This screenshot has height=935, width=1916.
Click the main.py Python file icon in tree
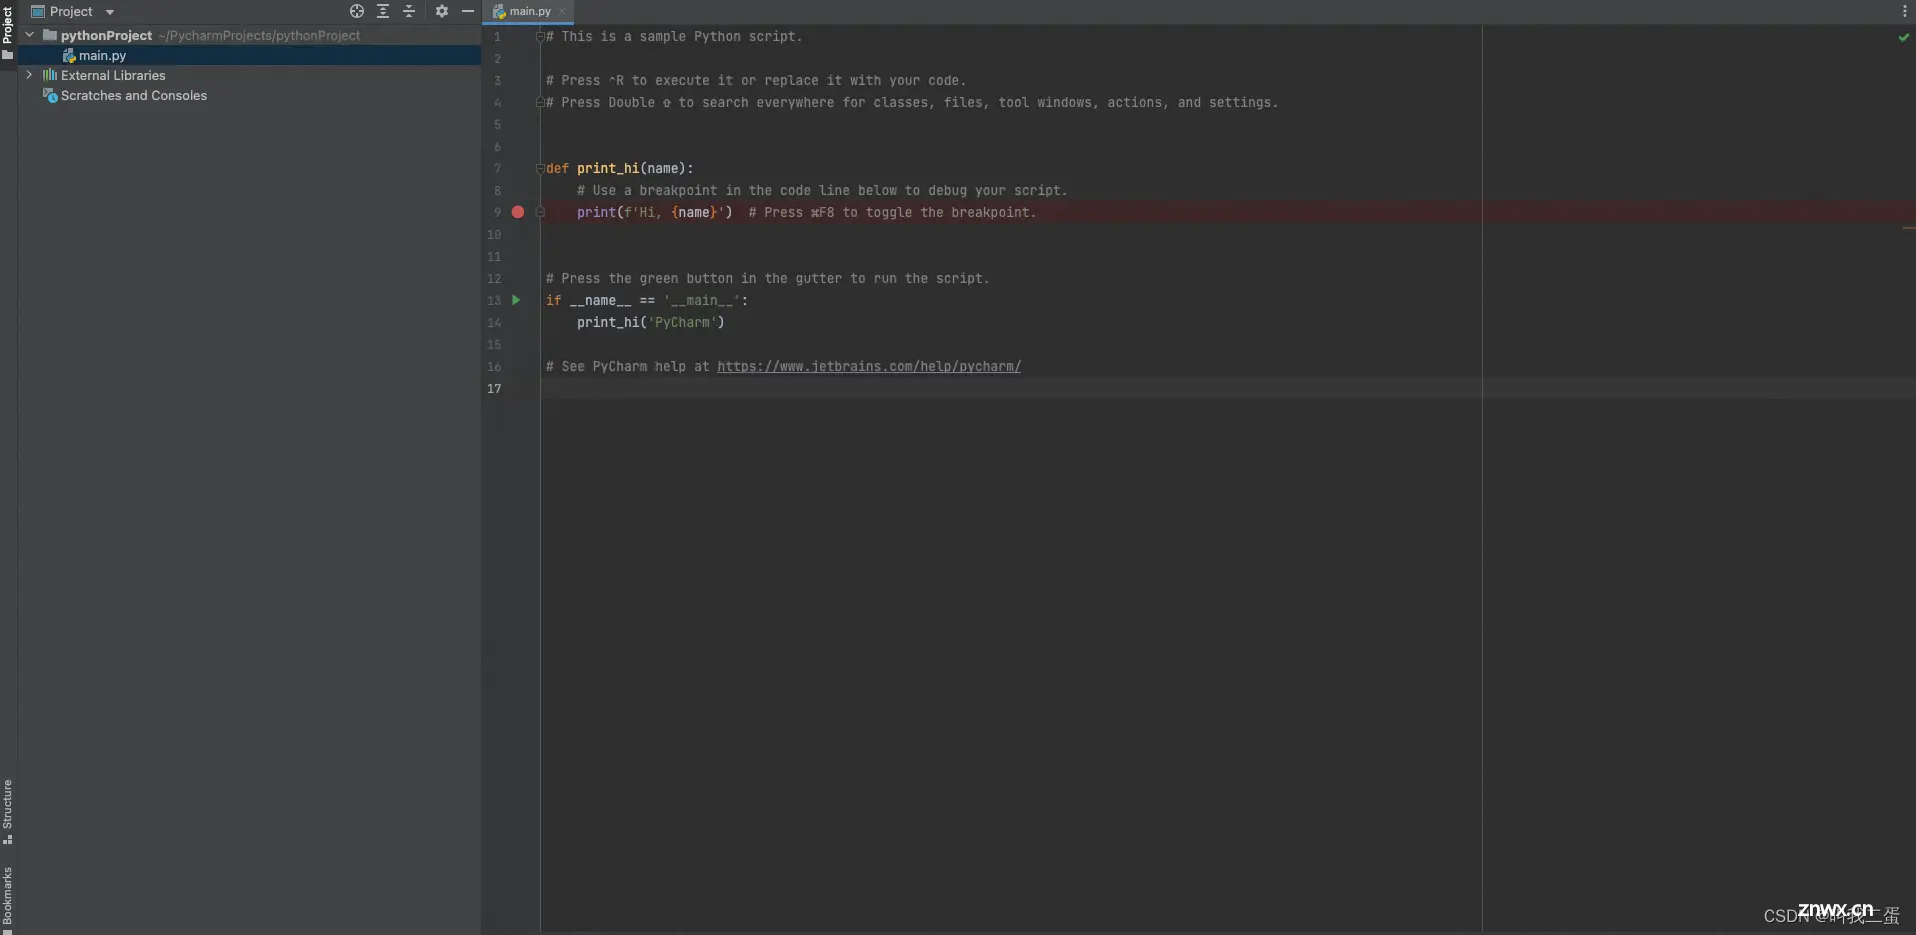pyautogui.click(x=69, y=56)
